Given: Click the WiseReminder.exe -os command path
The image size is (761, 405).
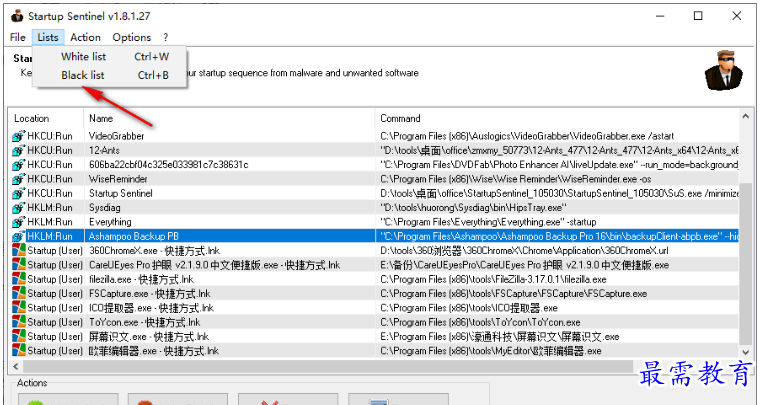Looking at the screenshot, I should tap(515, 179).
